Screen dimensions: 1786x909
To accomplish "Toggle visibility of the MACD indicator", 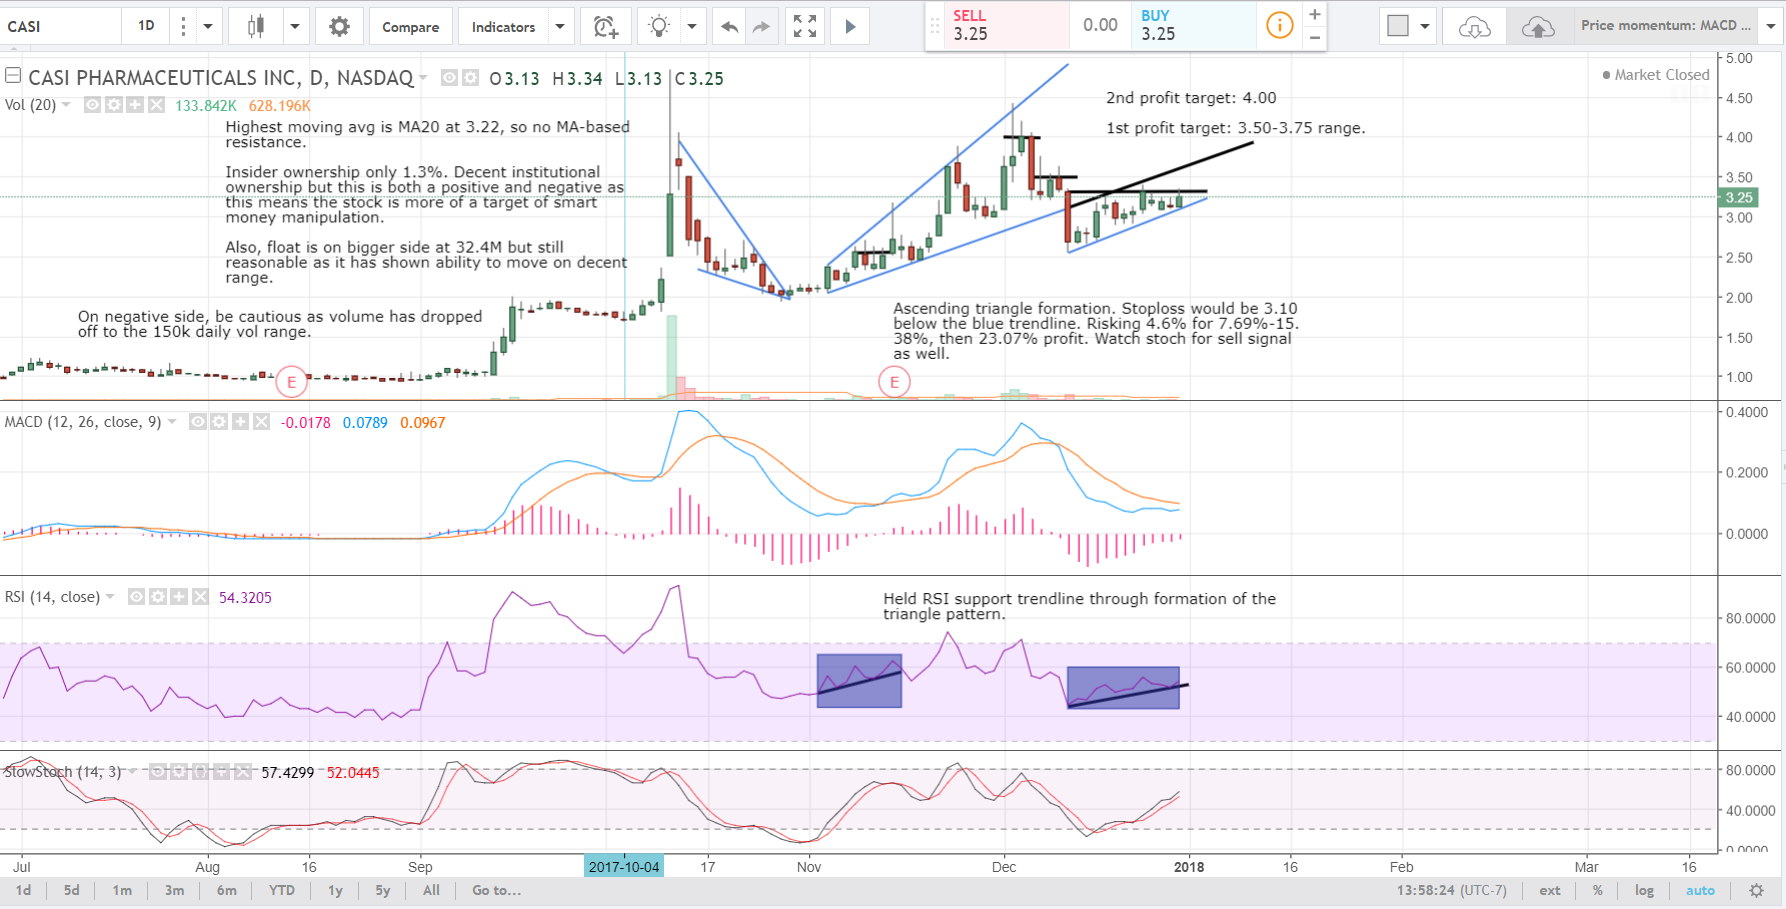I will [197, 421].
